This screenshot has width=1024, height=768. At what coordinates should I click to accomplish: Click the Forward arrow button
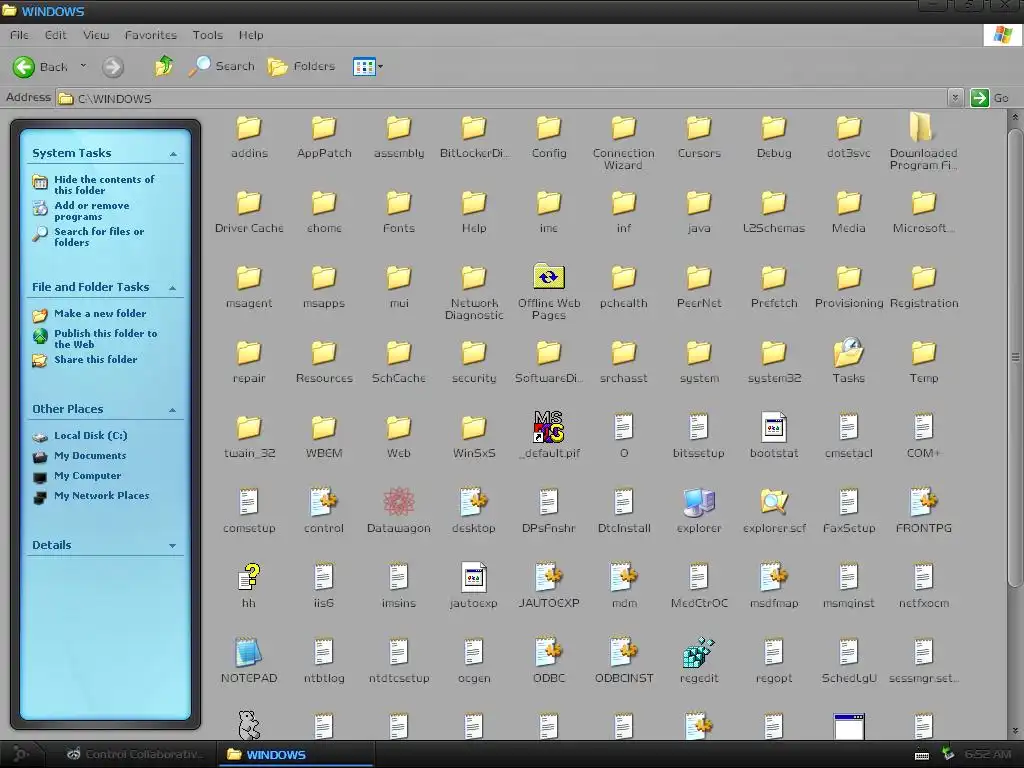pyautogui.click(x=112, y=67)
